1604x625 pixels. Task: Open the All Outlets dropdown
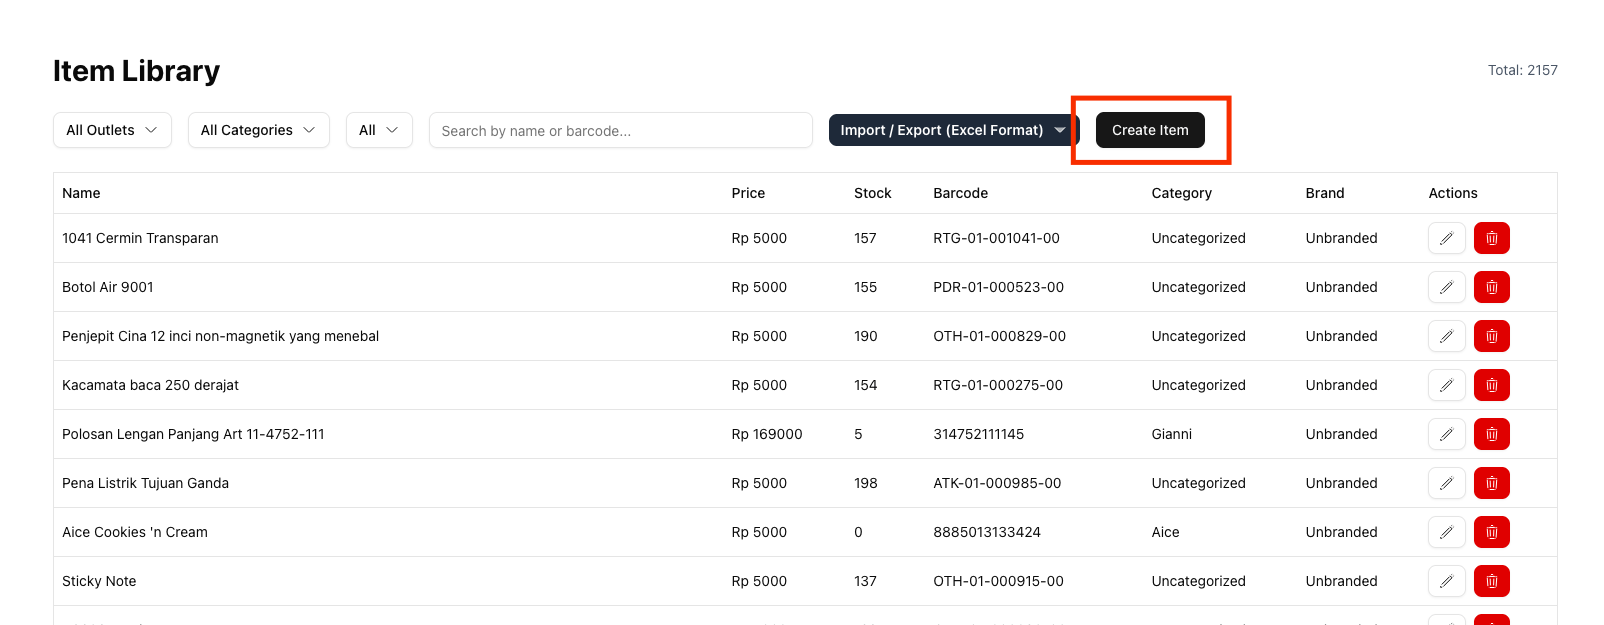(x=112, y=130)
